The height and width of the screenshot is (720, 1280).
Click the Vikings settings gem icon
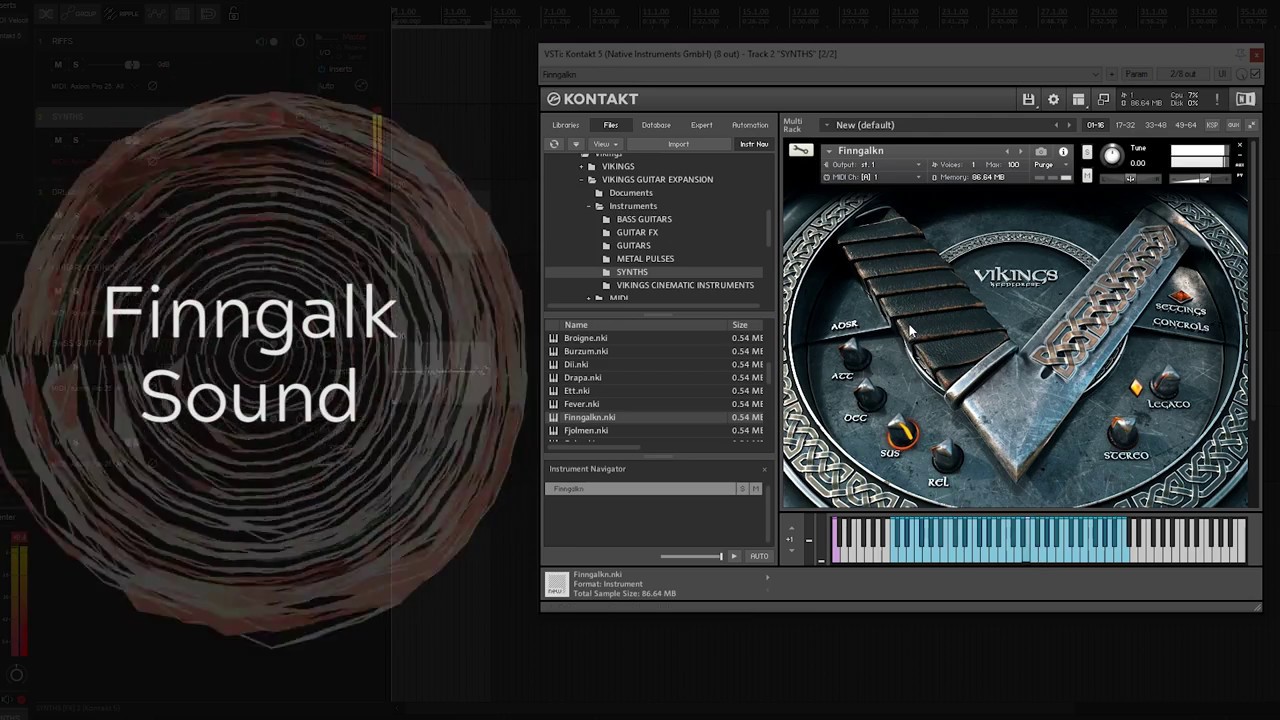(1182, 296)
